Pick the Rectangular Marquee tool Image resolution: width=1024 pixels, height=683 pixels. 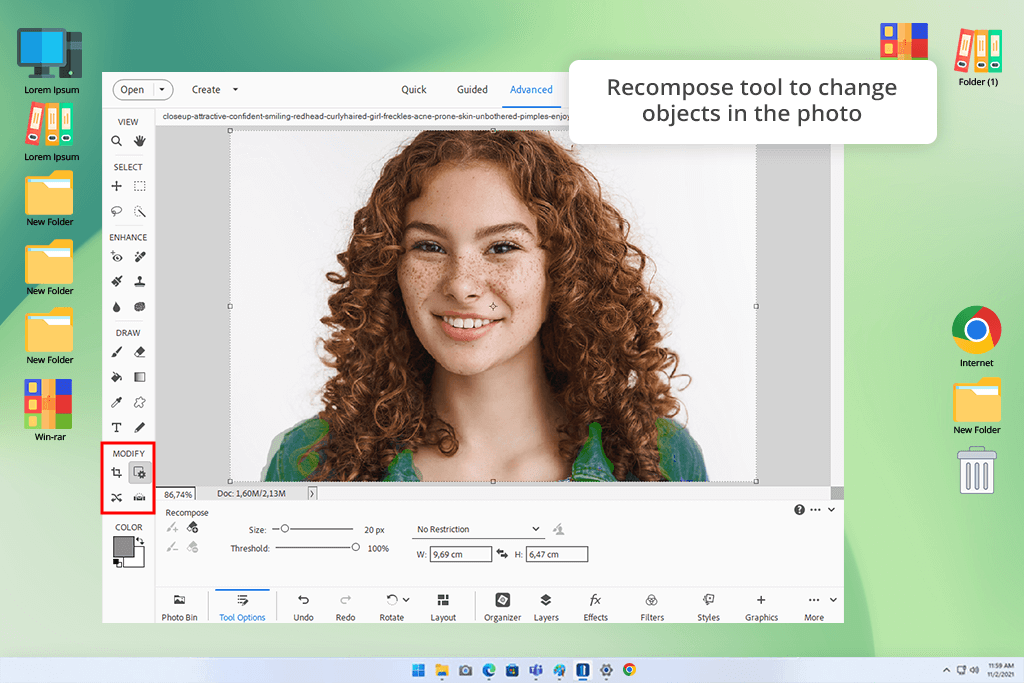(x=140, y=186)
